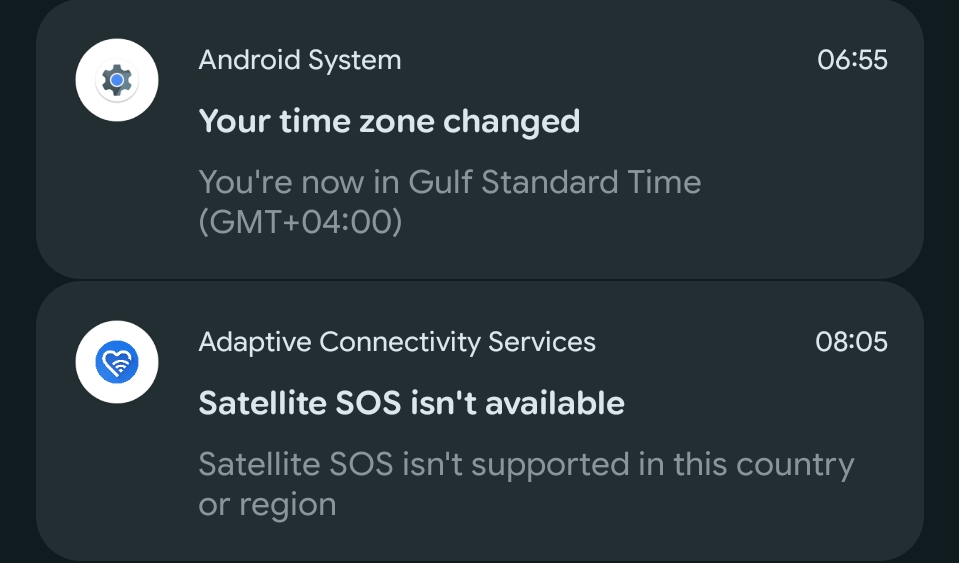The image size is (959, 563).
Task: Open the "Satellite SOS isn't available" notification title
Action: [x=411, y=403]
